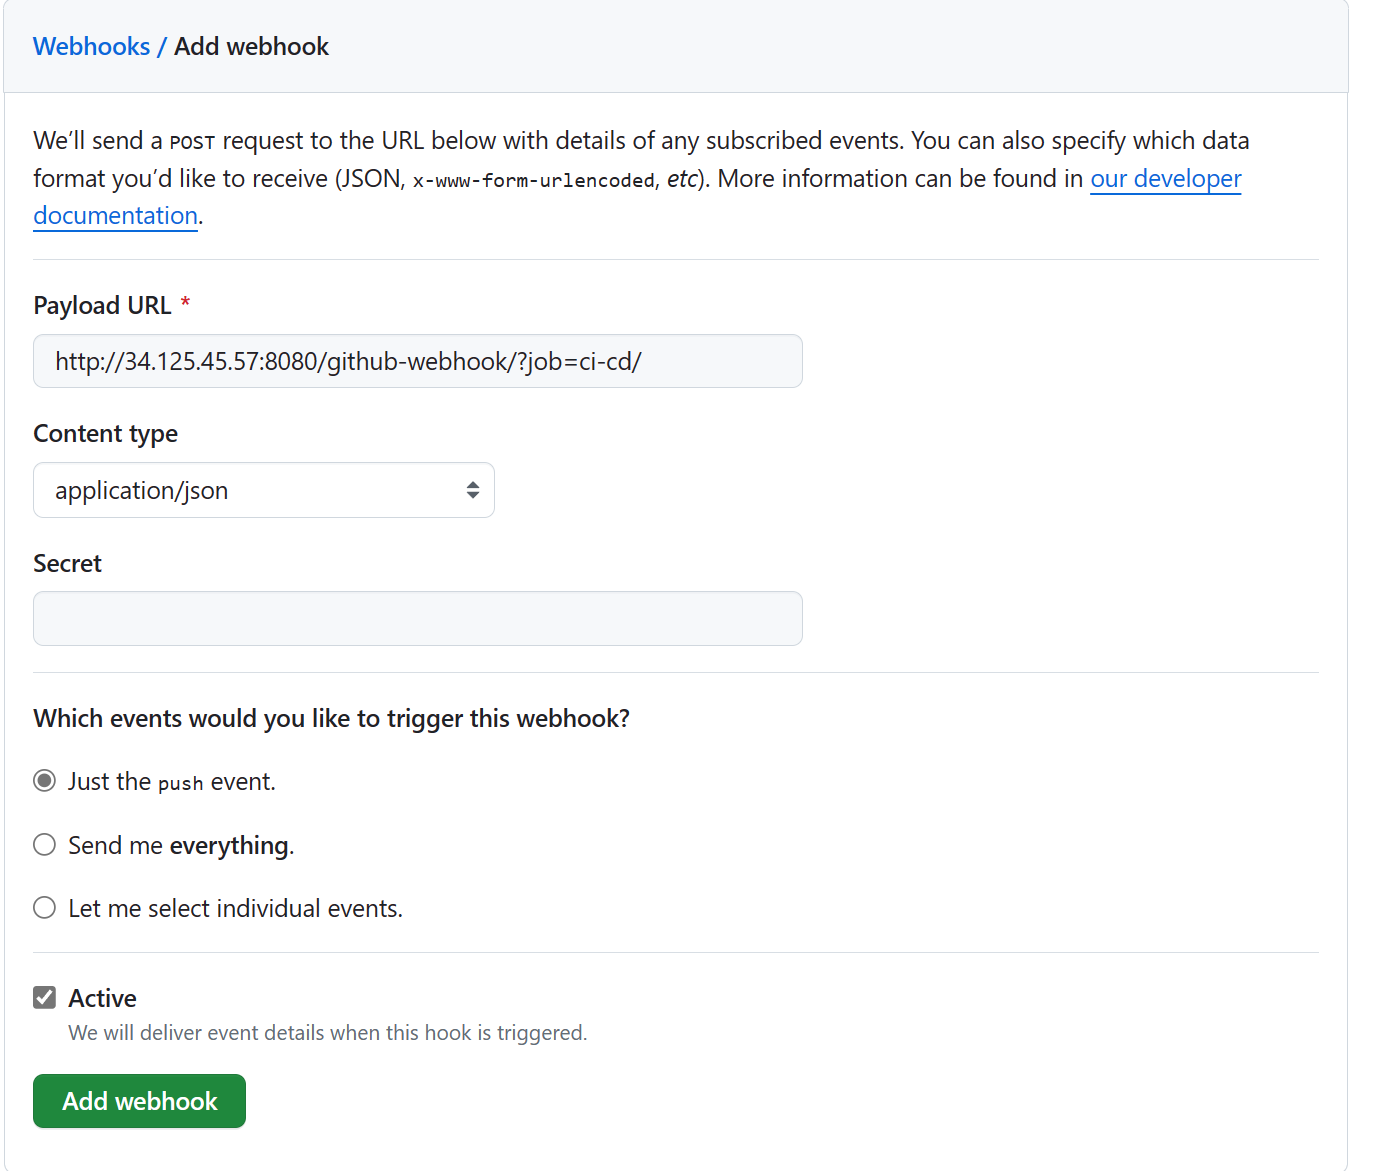This screenshot has width=1376, height=1171.
Task: Toggle the Active checkbox
Action: 45,997
